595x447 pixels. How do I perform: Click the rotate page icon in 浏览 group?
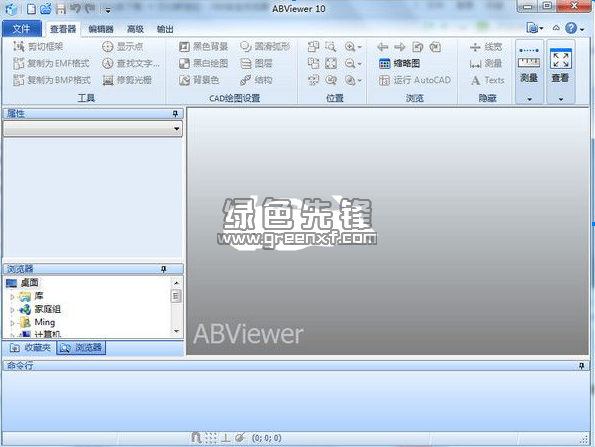[x=417, y=47]
